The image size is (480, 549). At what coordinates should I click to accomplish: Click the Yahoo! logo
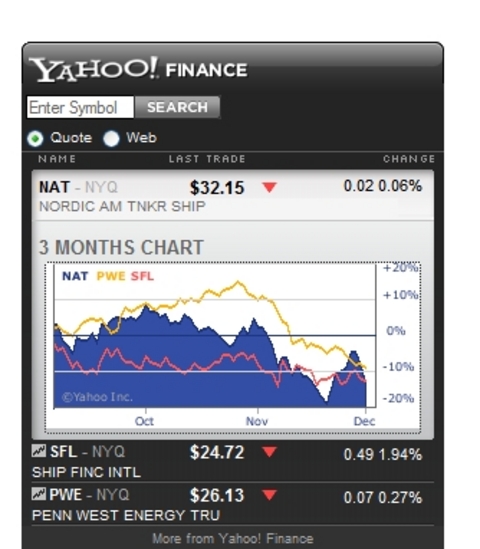click(93, 69)
